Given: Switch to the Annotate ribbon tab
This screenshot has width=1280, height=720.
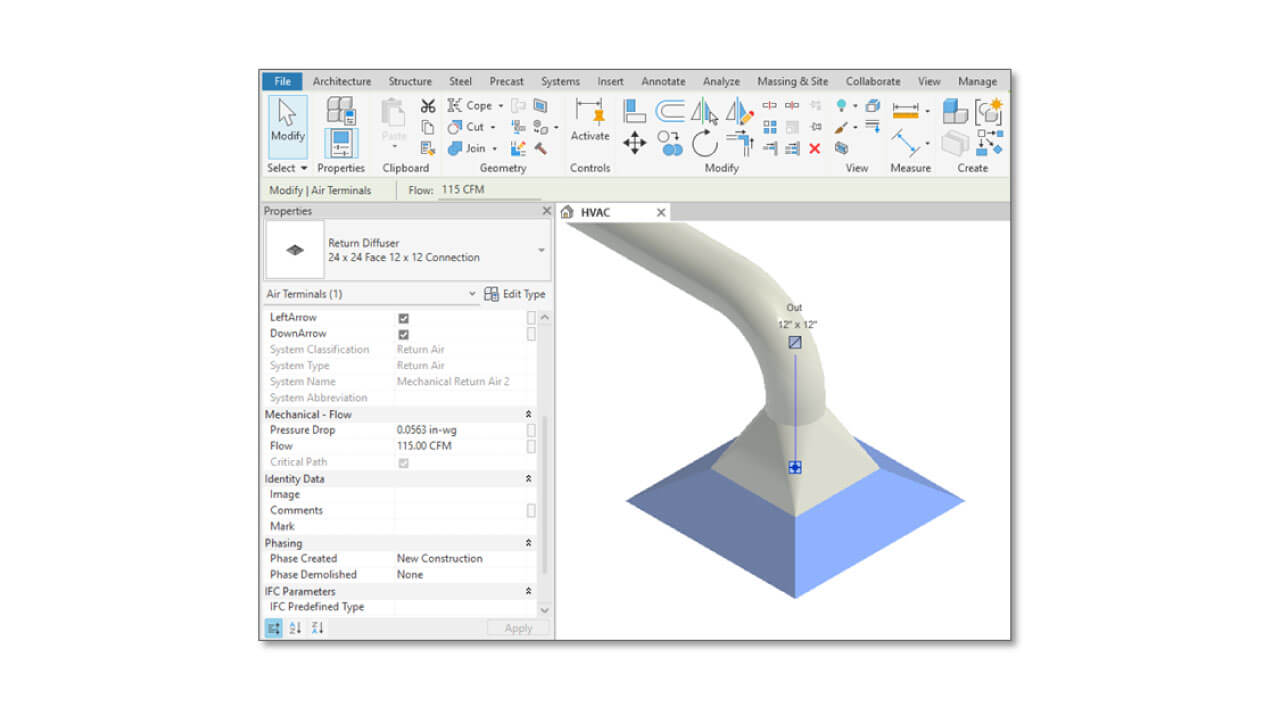Looking at the screenshot, I should [x=663, y=81].
